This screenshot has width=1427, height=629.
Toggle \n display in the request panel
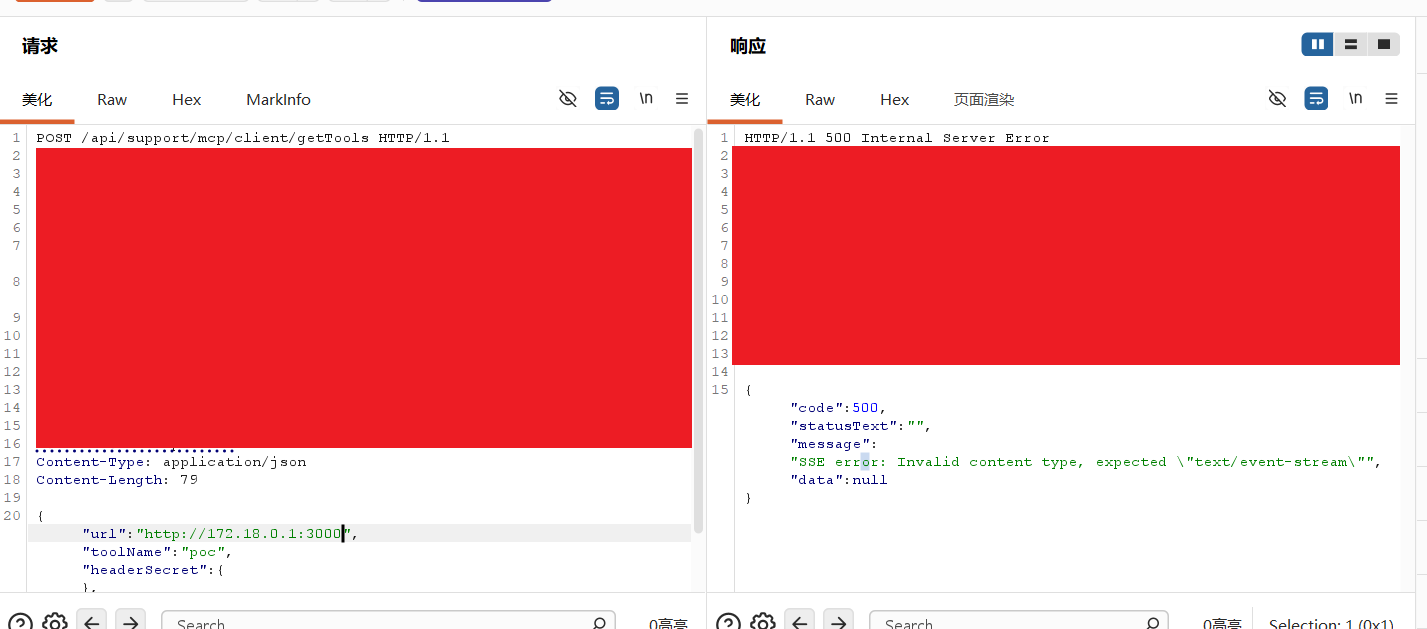[x=646, y=98]
